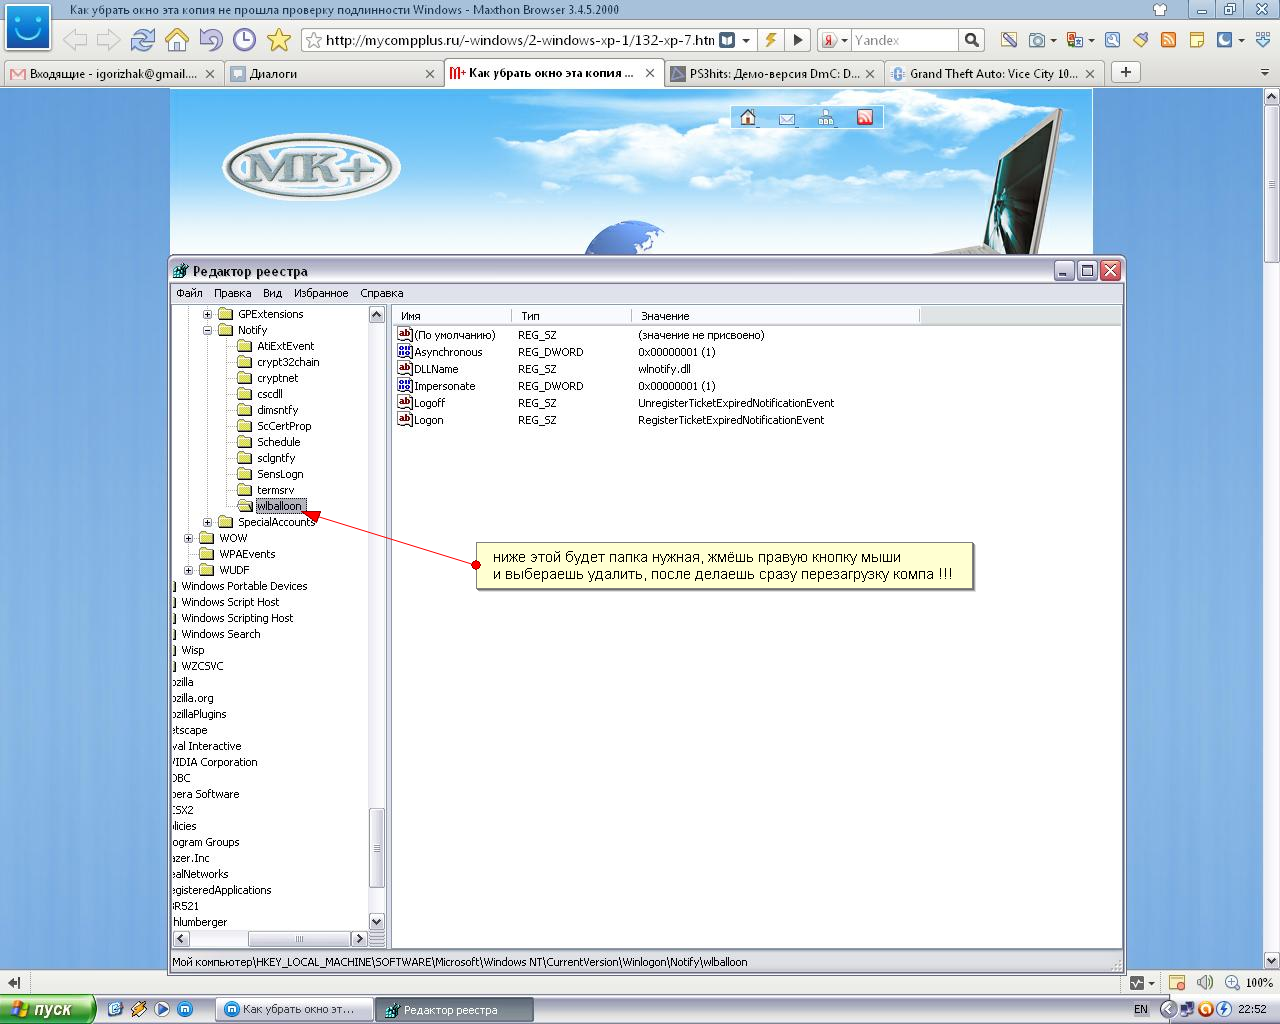Expand the WUDF registry key
1280x1024 pixels.
(x=189, y=570)
